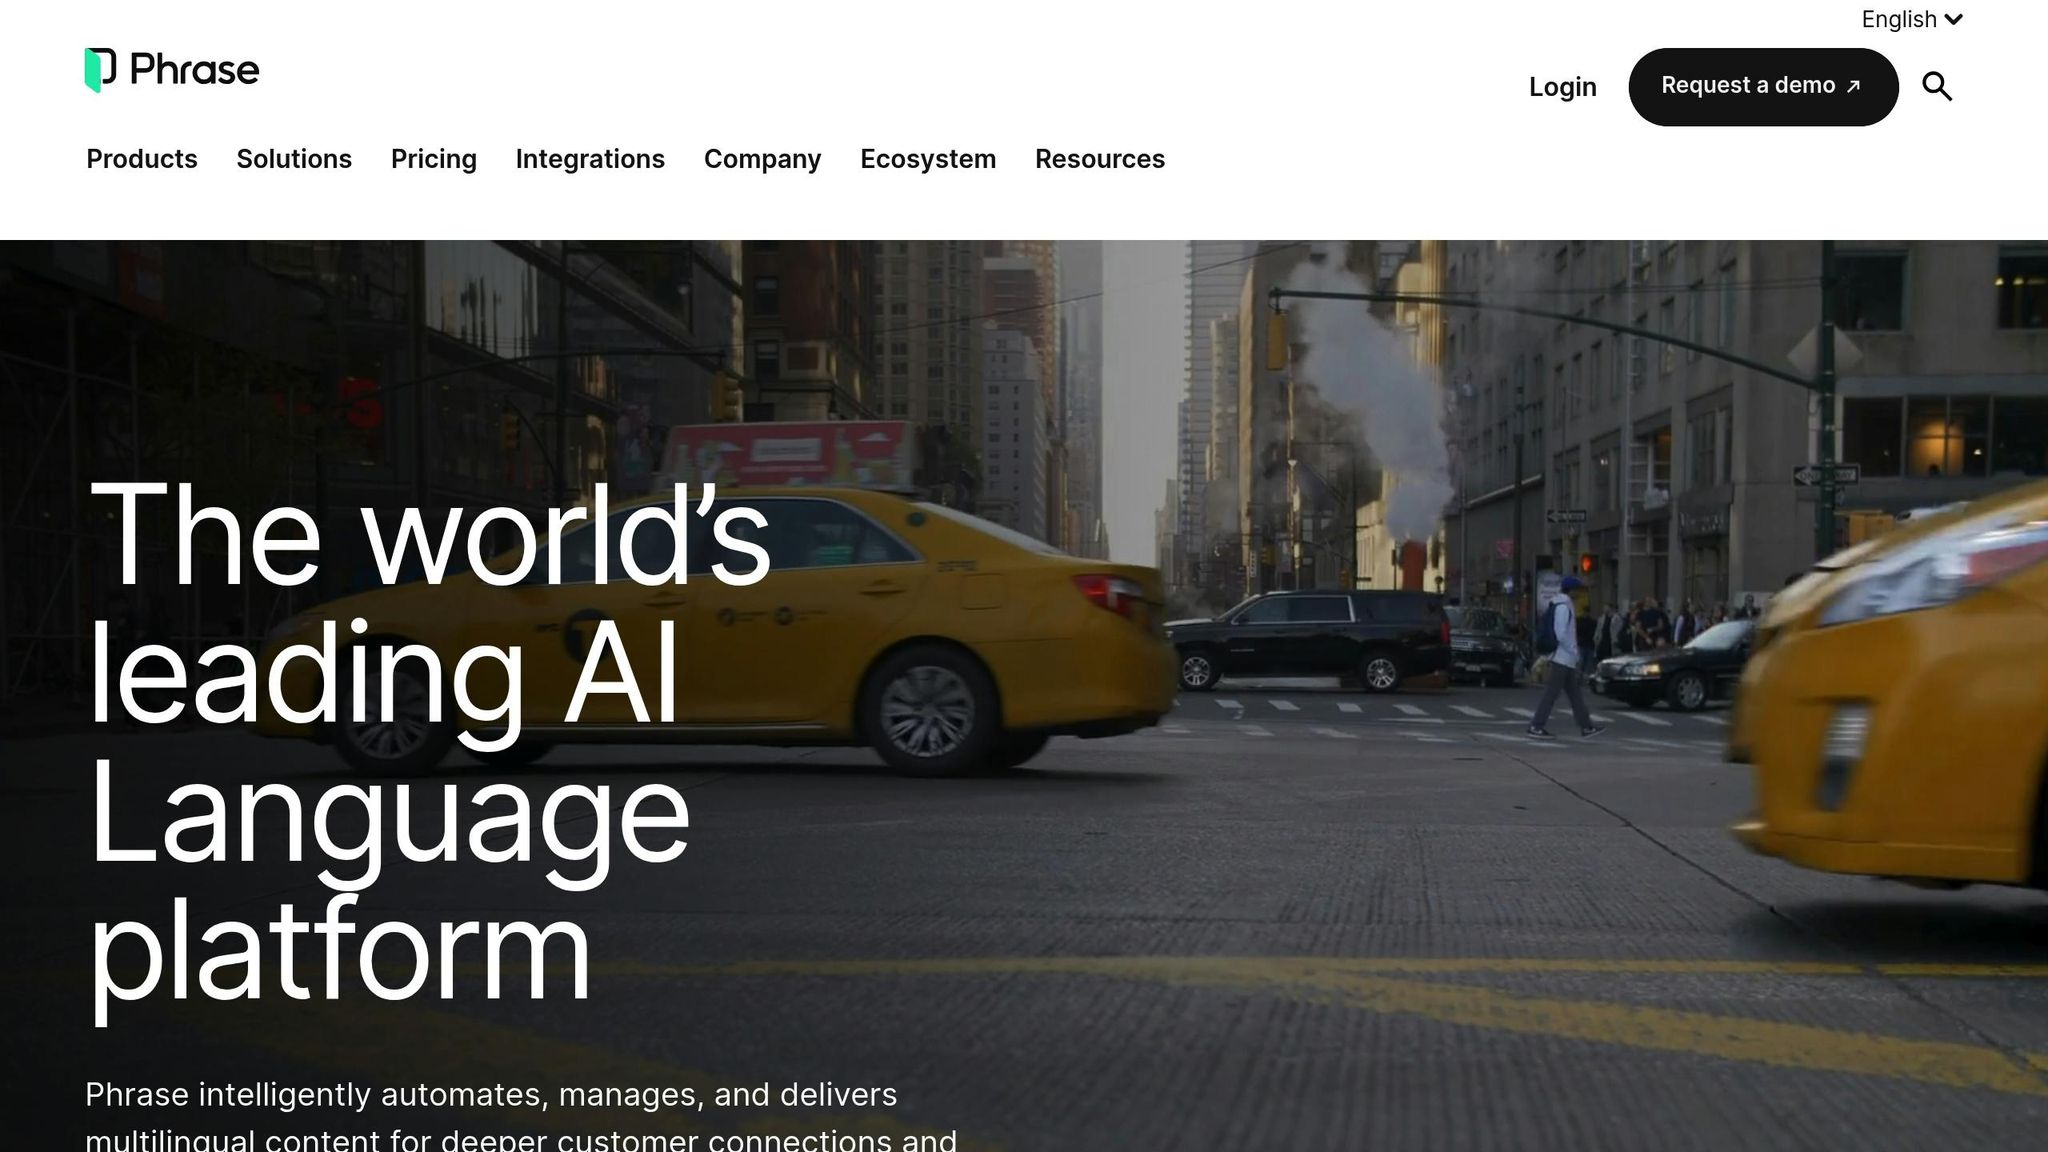Go to the Pricing page
Screen dimensions: 2048x1152
click(434, 159)
